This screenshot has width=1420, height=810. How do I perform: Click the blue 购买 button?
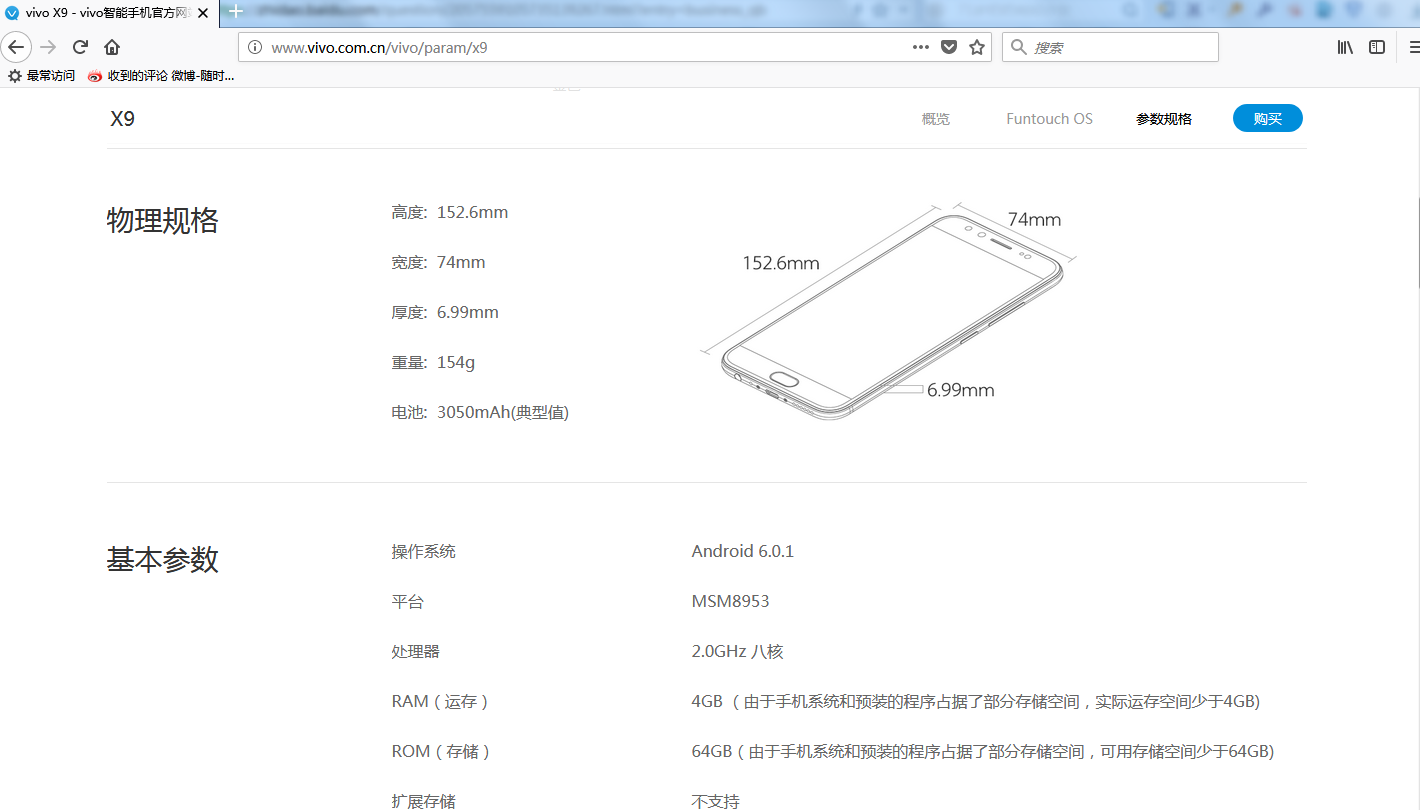click(x=1268, y=118)
